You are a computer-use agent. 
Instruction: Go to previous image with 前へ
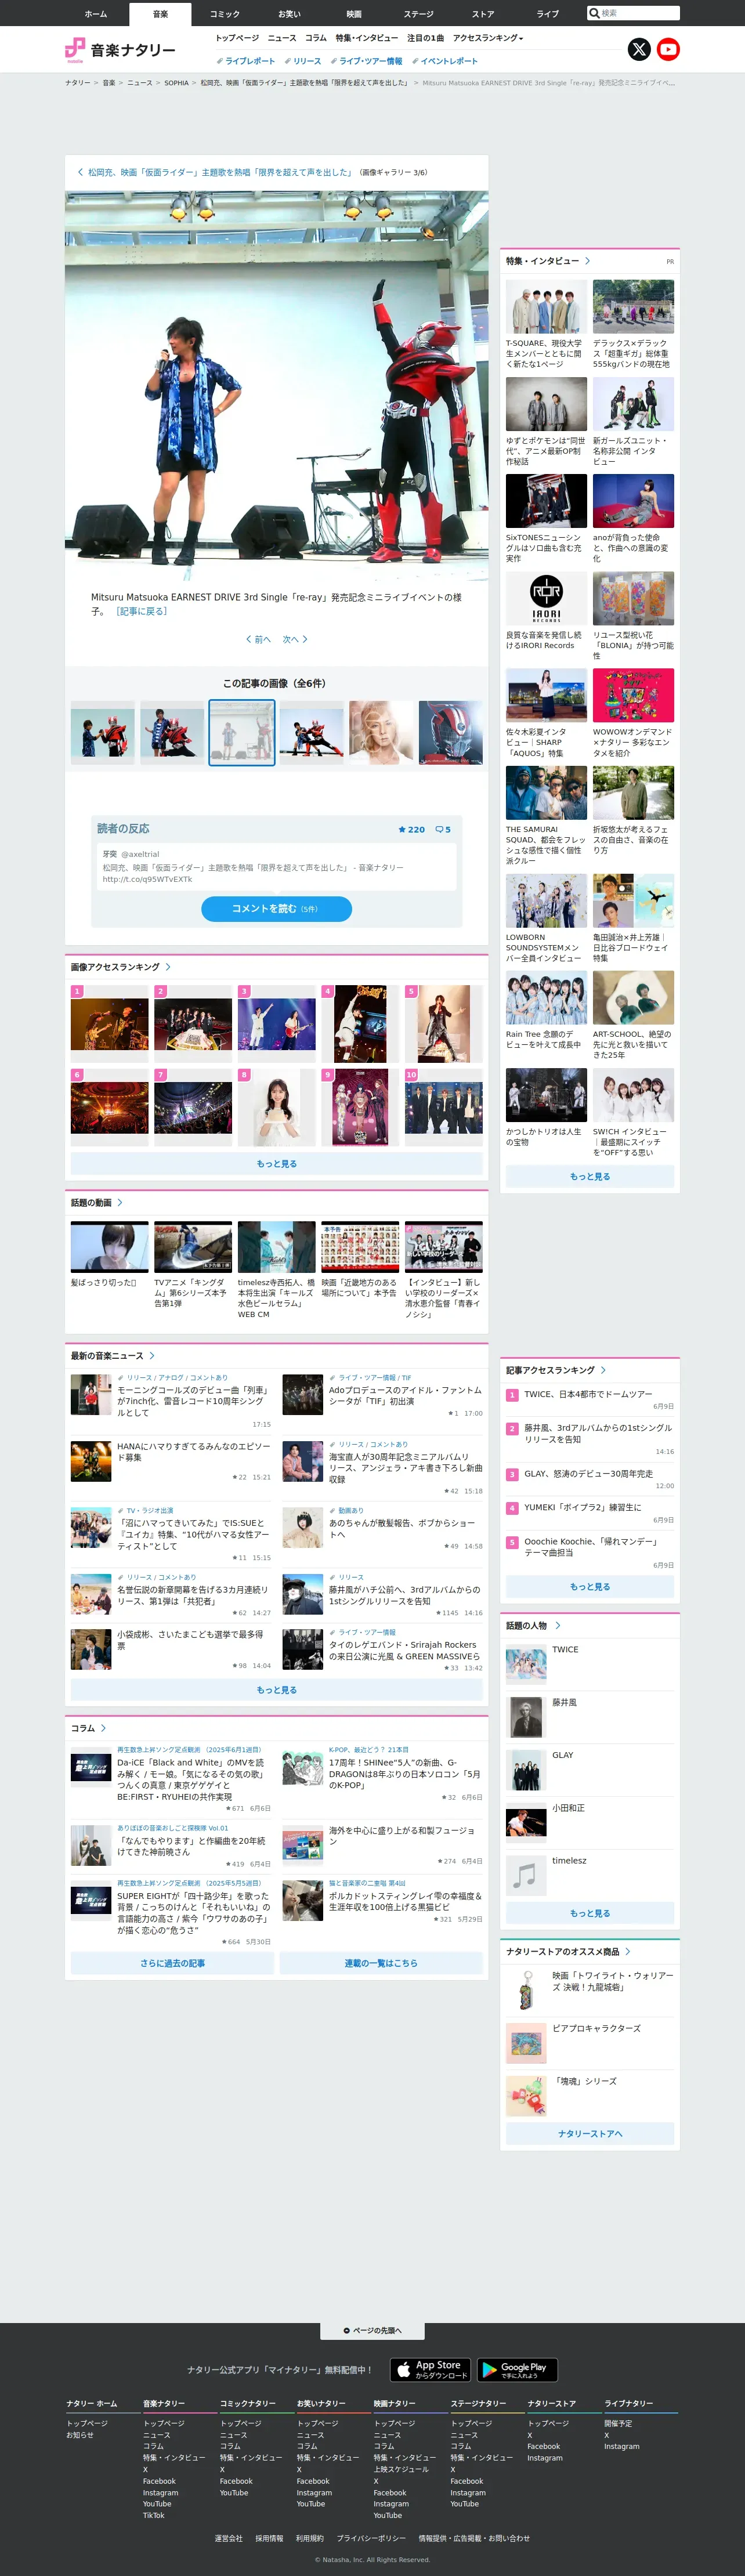(x=258, y=639)
